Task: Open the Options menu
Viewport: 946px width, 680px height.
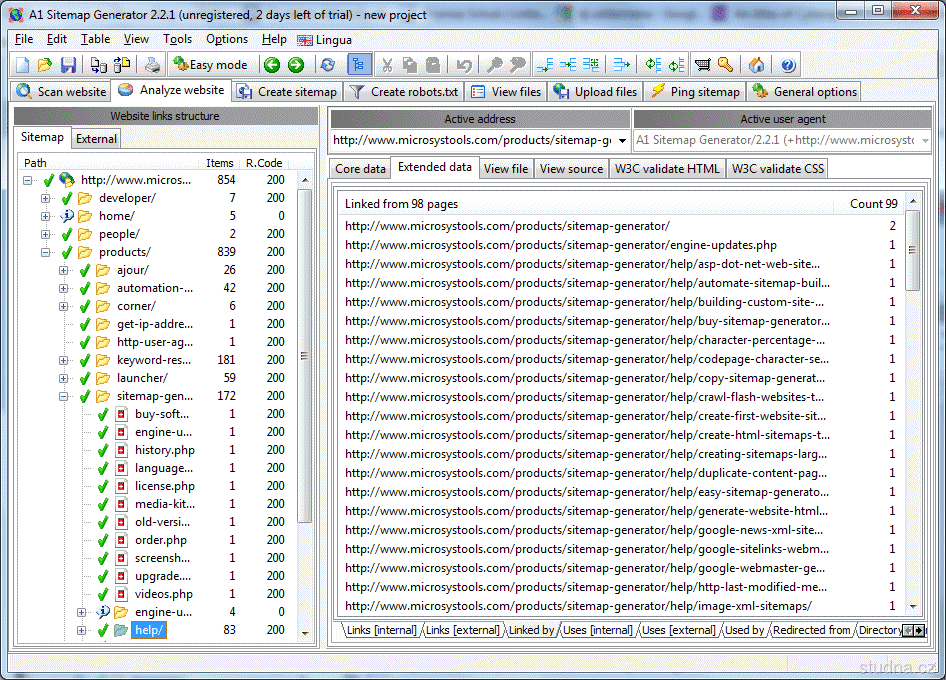Action: (x=227, y=39)
